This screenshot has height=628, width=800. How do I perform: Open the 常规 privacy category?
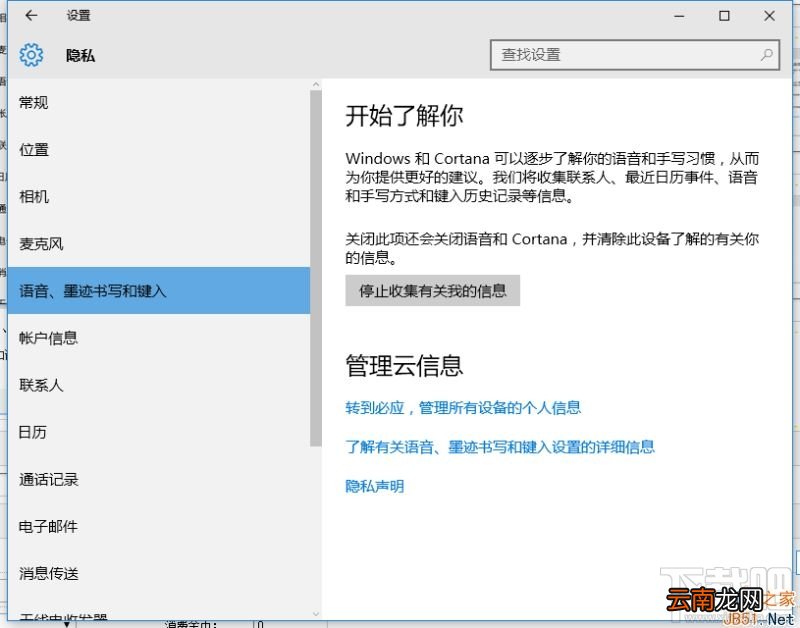pyautogui.click(x=159, y=103)
